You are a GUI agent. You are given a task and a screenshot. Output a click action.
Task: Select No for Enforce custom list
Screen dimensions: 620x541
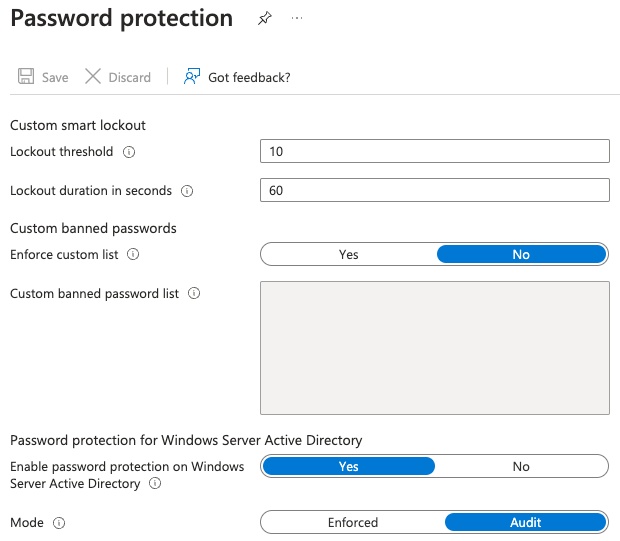click(x=521, y=255)
